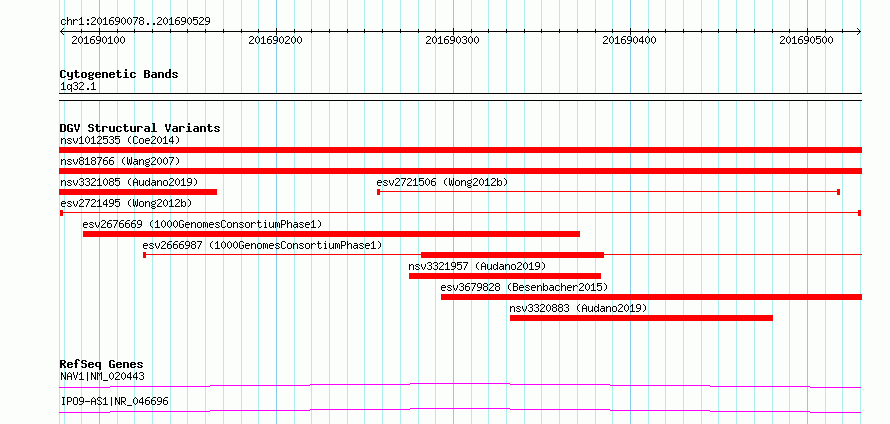This screenshot has height=424, width=890.
Task: Click right end marker of esv2721506
Action: [x=839, y=192]
